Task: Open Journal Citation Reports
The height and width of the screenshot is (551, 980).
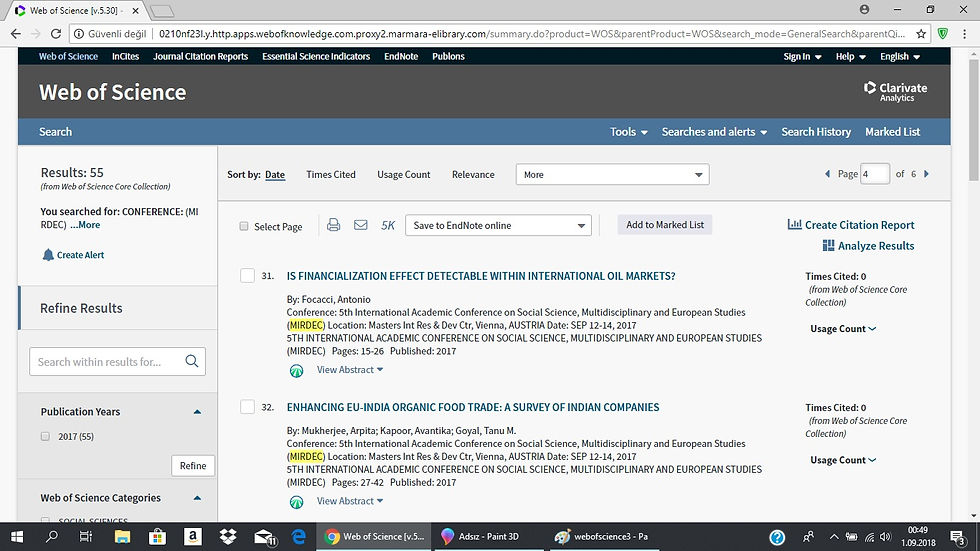Action: pos(201,56)
